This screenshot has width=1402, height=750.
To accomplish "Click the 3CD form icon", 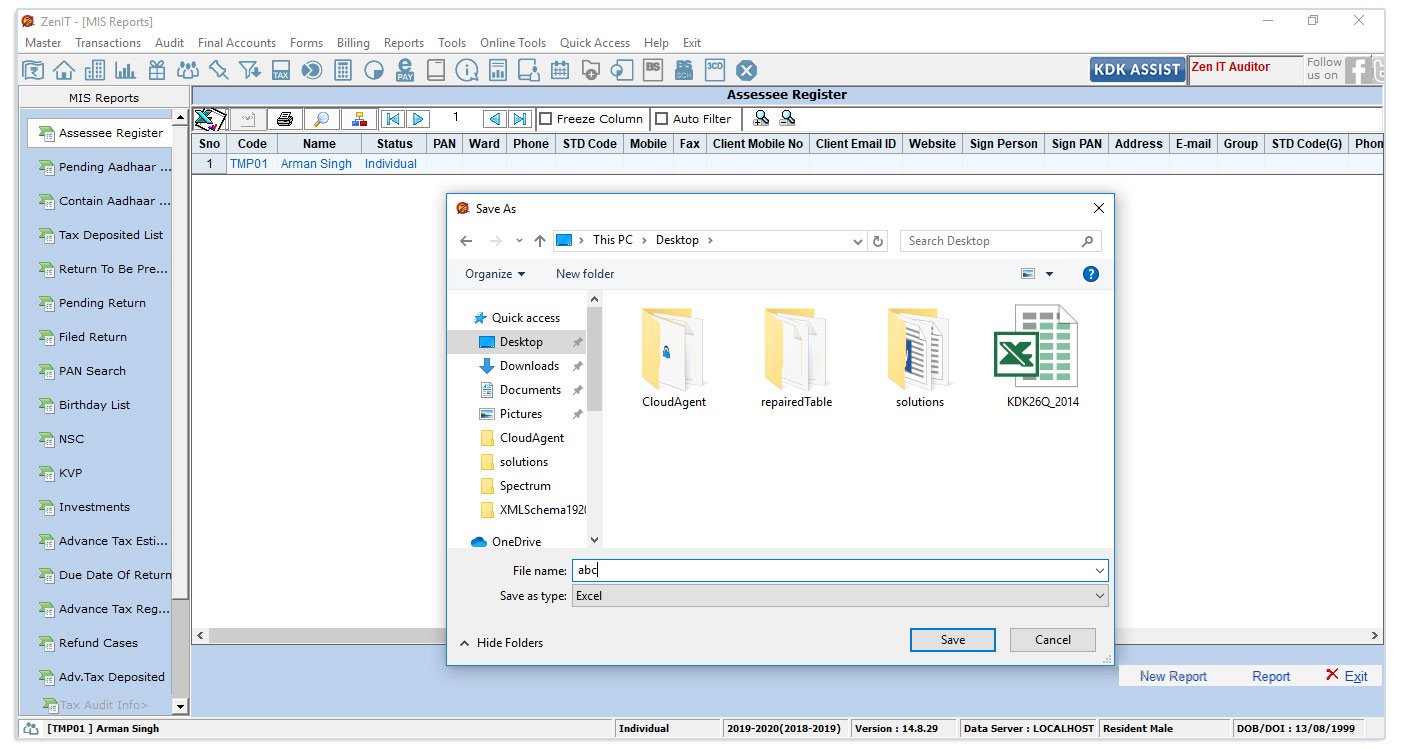I will coord(715,69).
